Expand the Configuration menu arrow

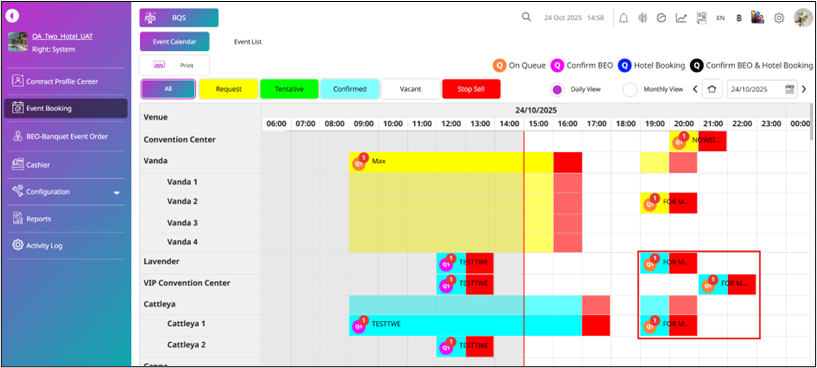[x=117, y=193]
